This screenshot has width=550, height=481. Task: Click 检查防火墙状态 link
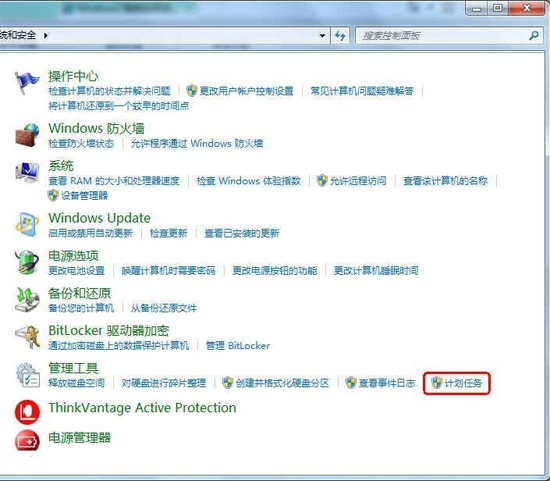[x=81, y=143]
